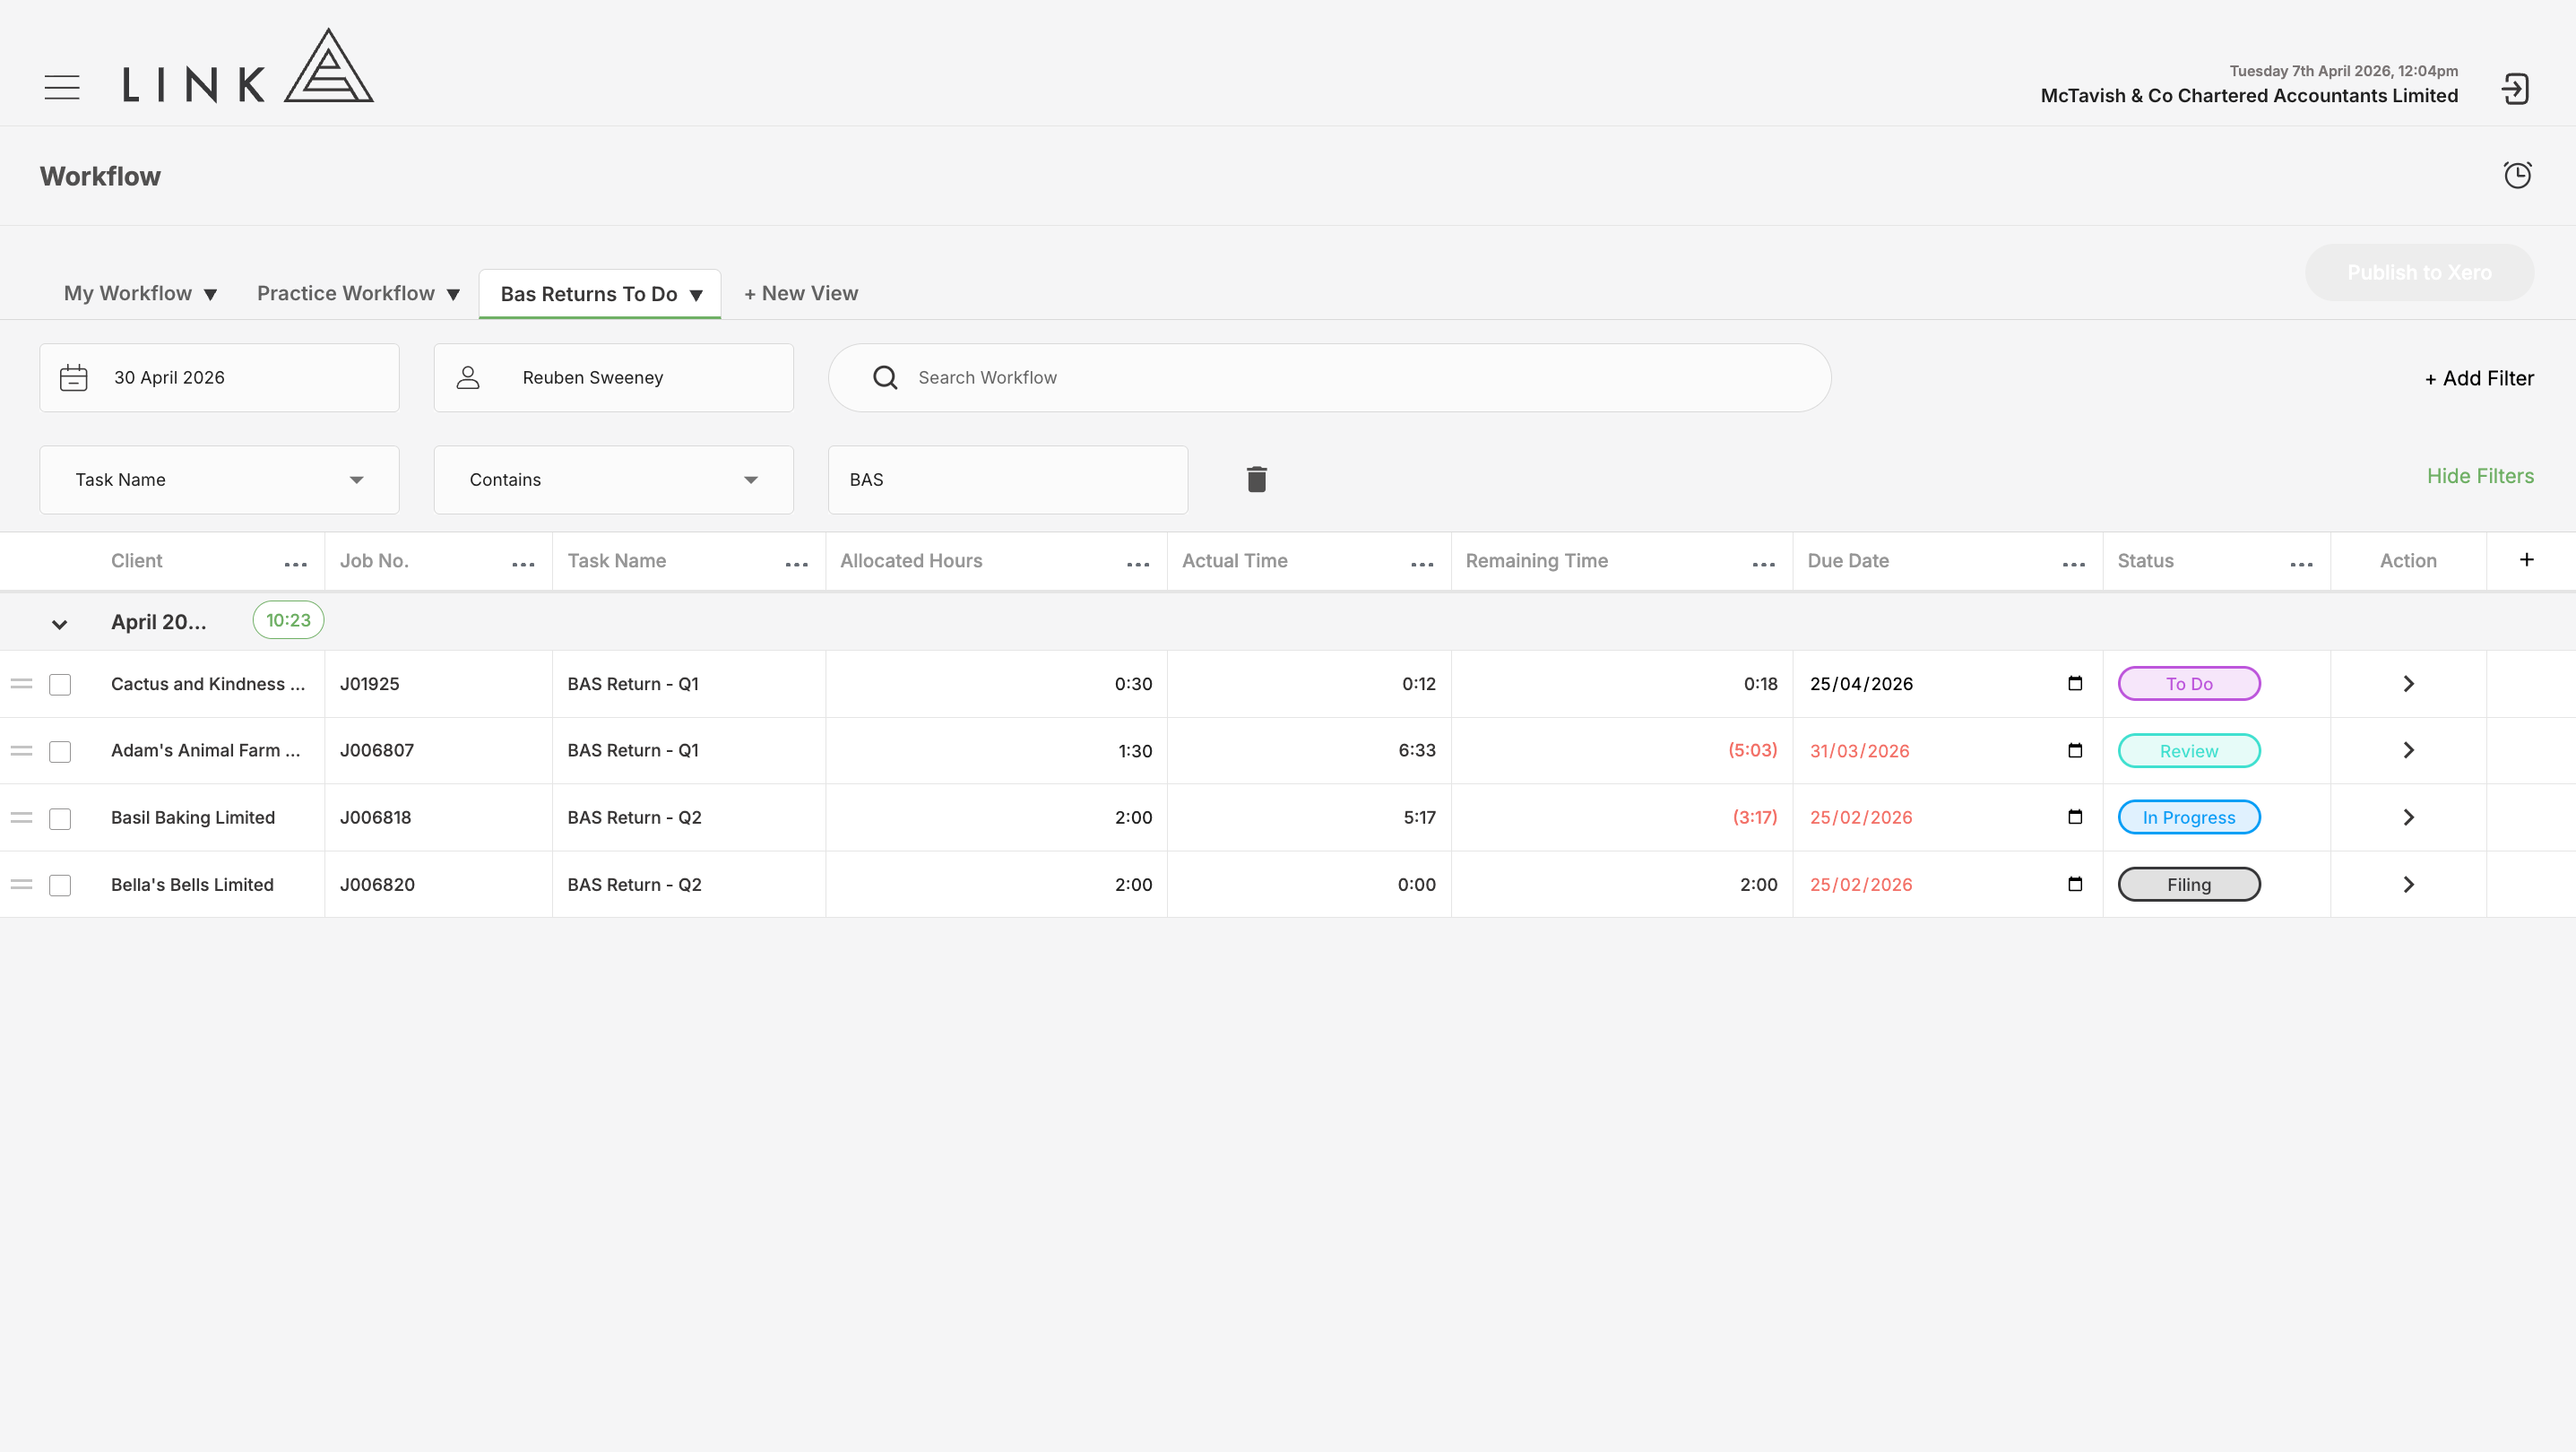Open date picker for Basil Baking due date
Image resolution: width=2576 pixels, height=1452 pixels.
tap(2075, 817)
